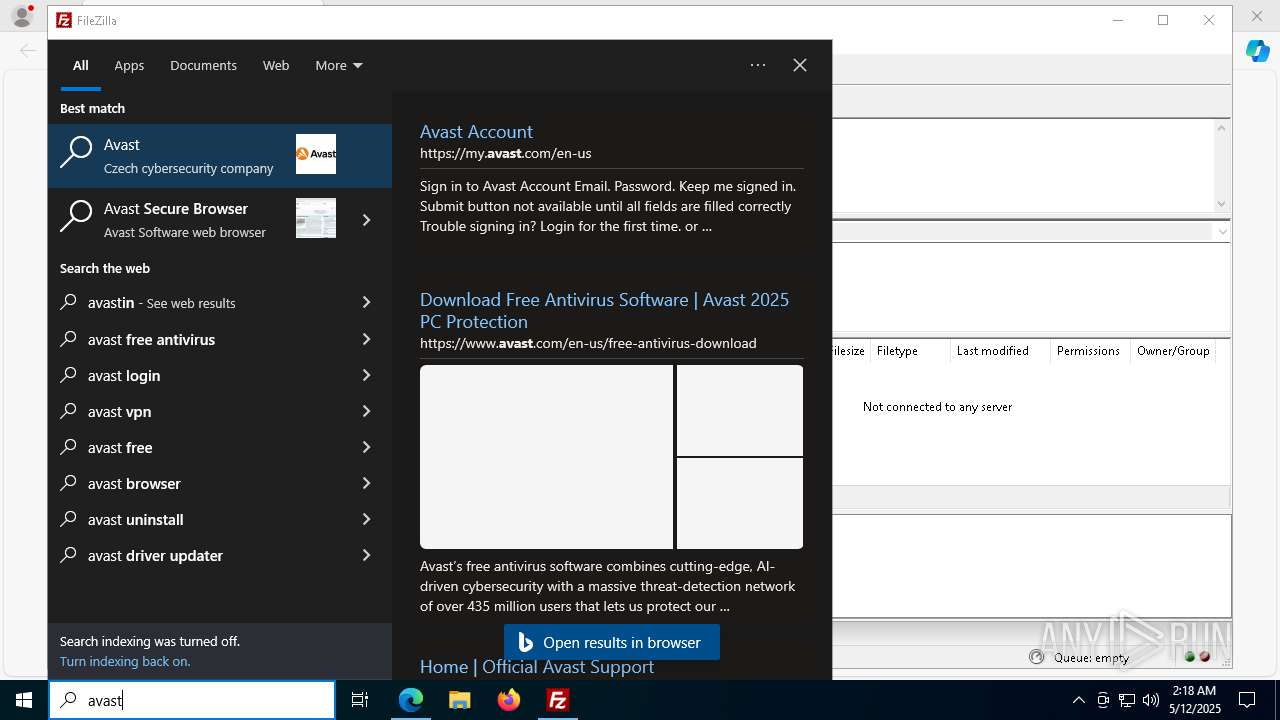The width and height of the screenshot is (1280, 720).
Task: Open search options three-dot menu
Action: pyautogui.click(x=758, y=65)
